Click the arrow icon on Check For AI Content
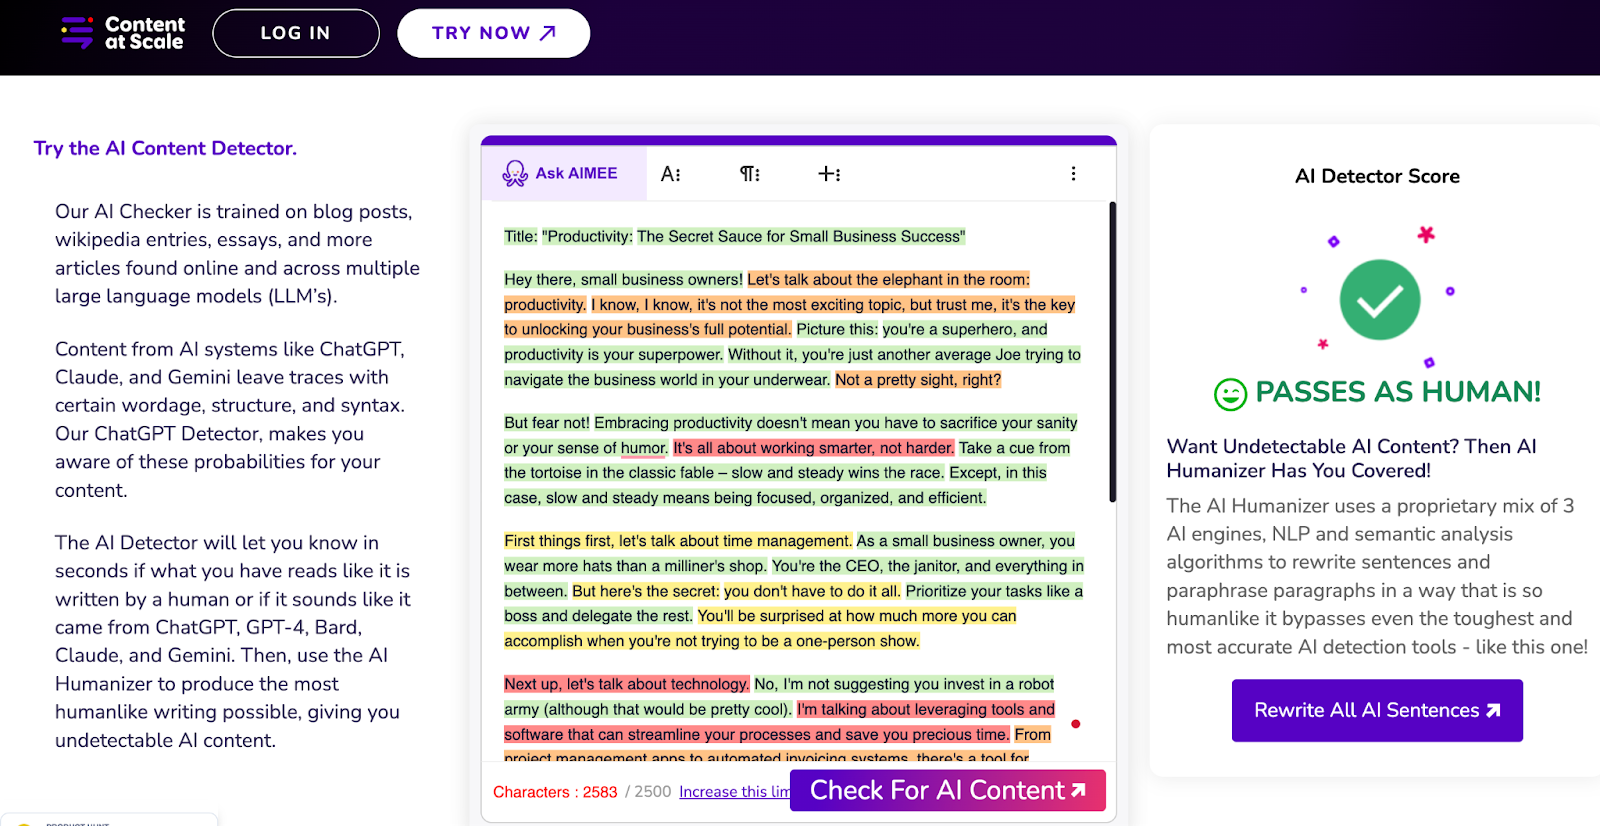This screenshot has width=1600, height=826. 1078,790
